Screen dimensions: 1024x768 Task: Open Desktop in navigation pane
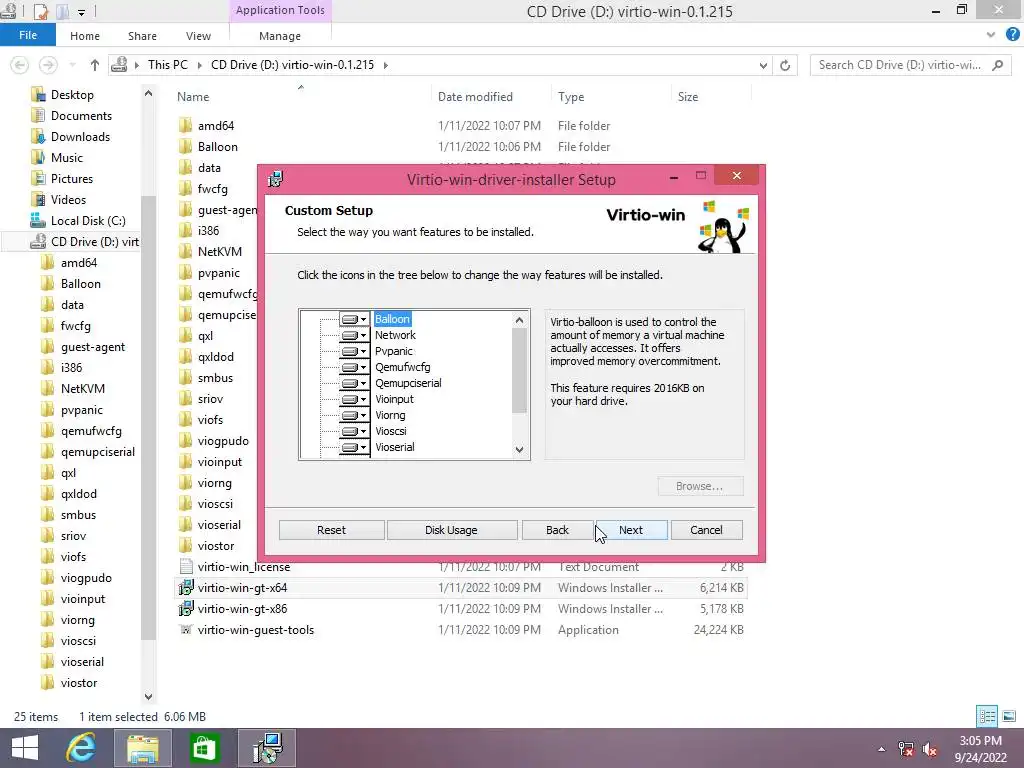coord(72,95)
